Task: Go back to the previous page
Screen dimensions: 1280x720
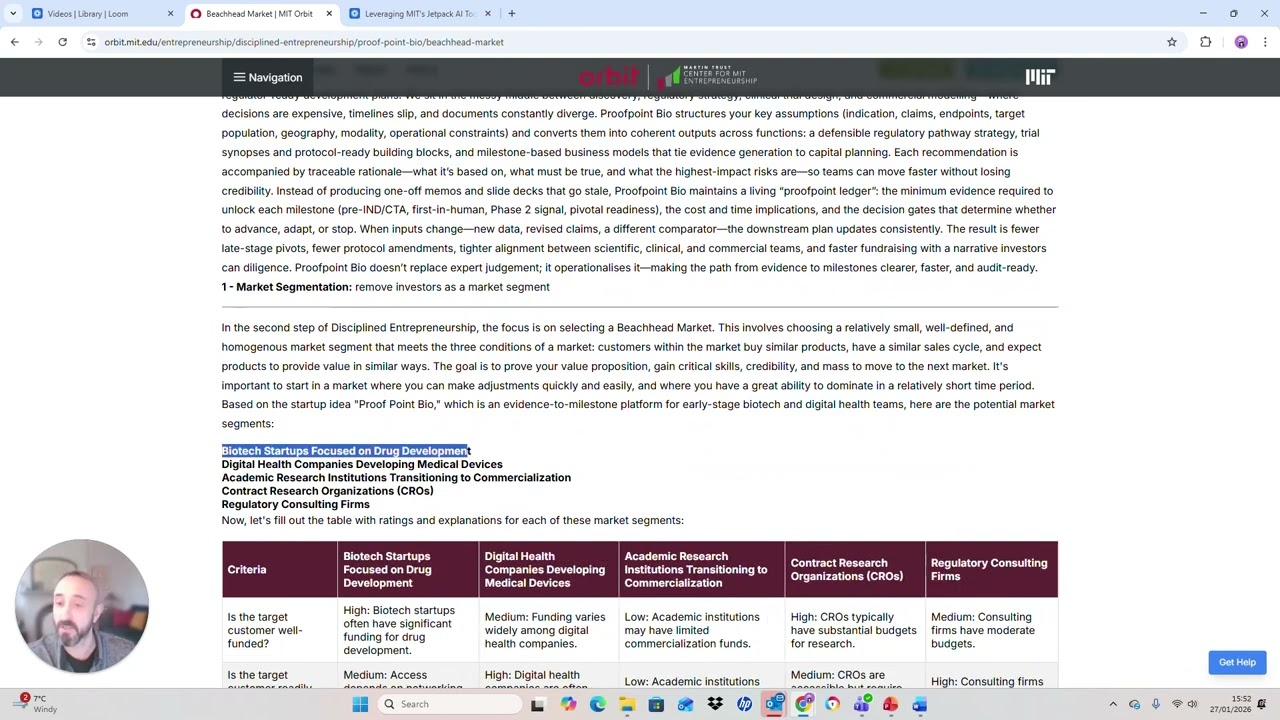Action: click(x=14, y=42)
